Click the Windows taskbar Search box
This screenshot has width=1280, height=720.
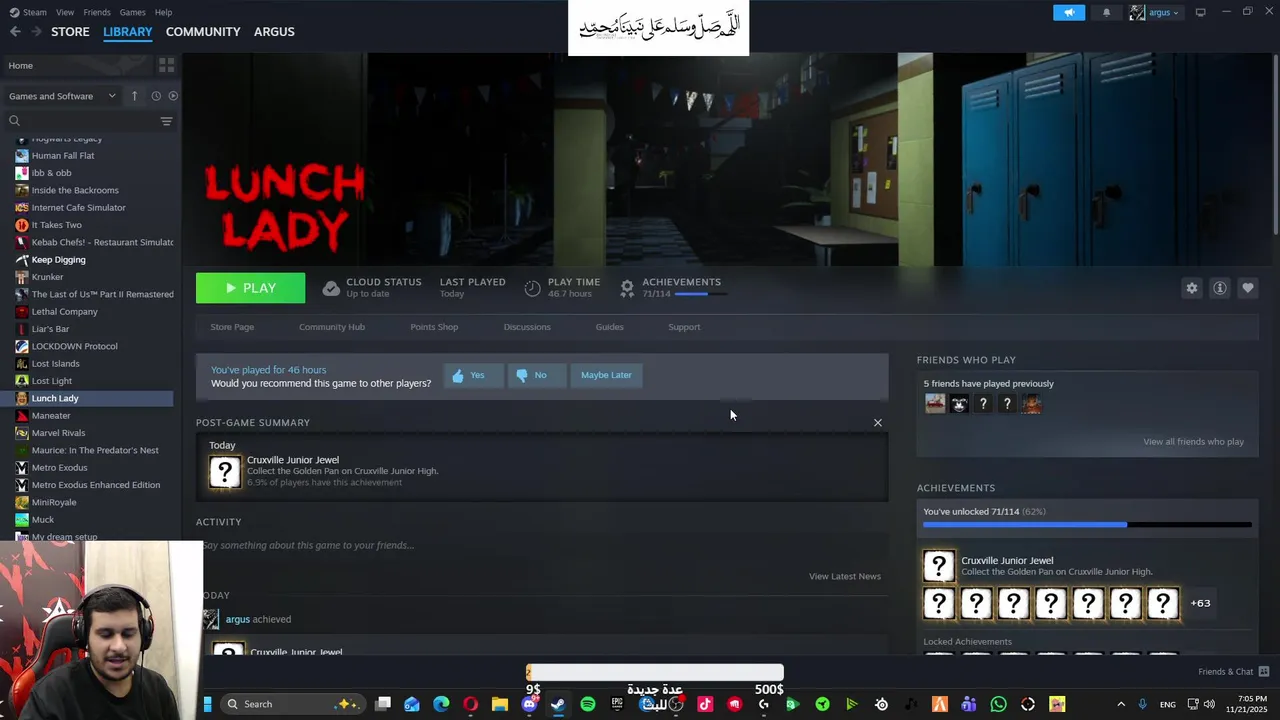292,704
